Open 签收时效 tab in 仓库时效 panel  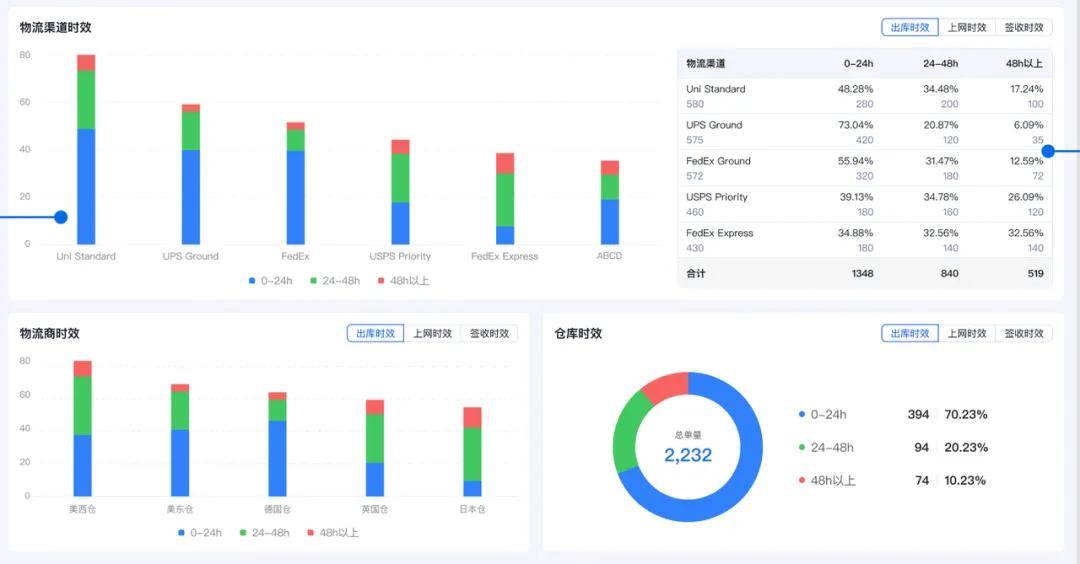click(x=1024, y=333)
